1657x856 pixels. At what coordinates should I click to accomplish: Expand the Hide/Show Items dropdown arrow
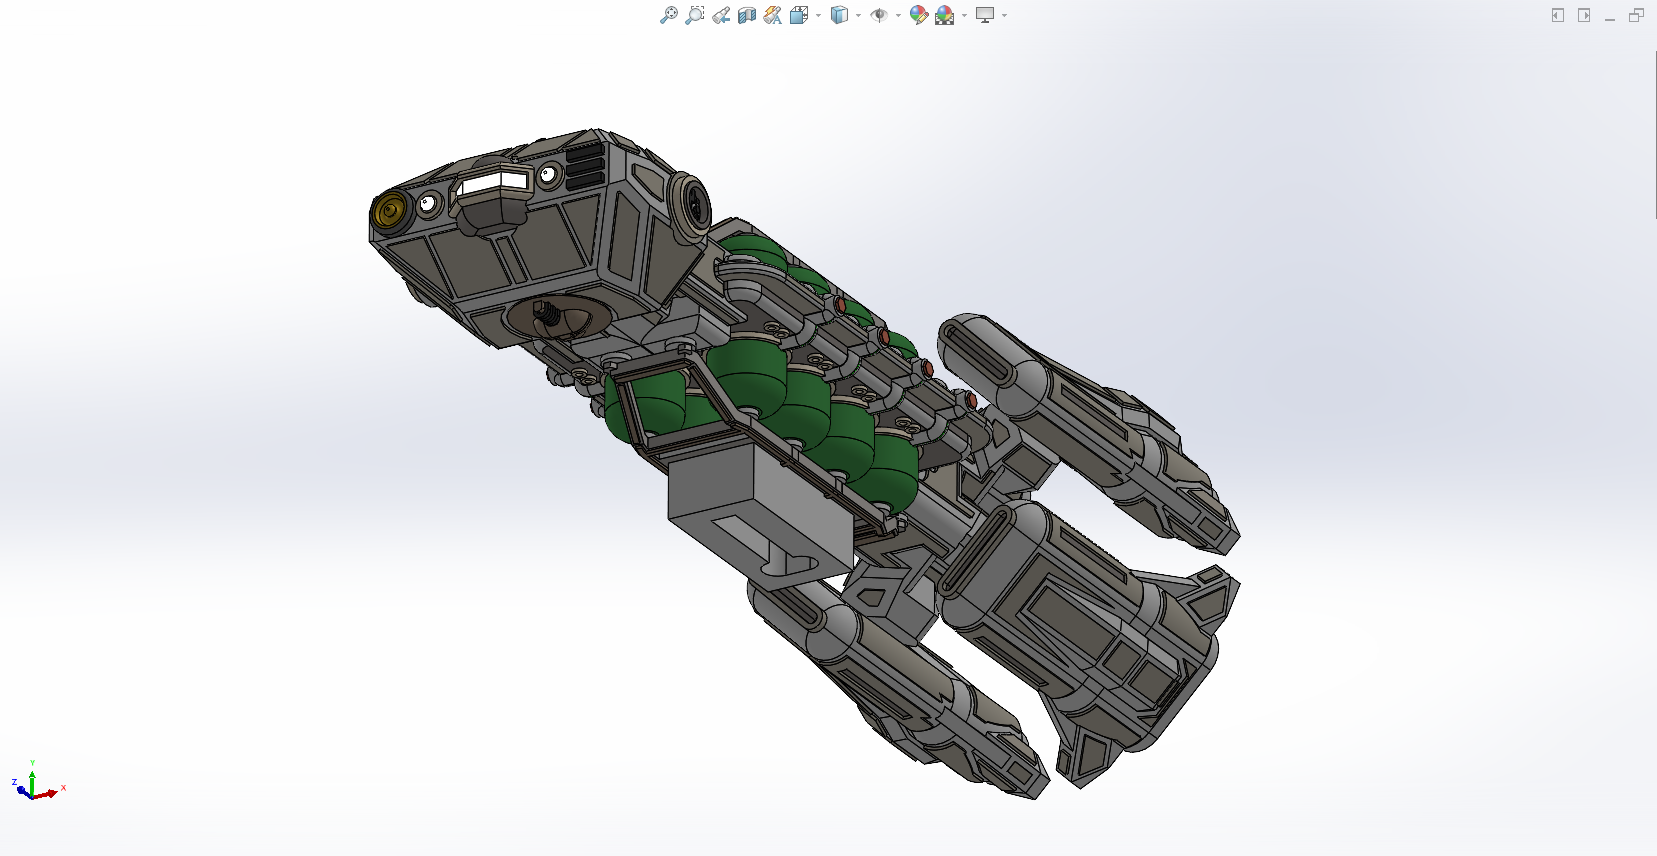click(x=898, y=15)
